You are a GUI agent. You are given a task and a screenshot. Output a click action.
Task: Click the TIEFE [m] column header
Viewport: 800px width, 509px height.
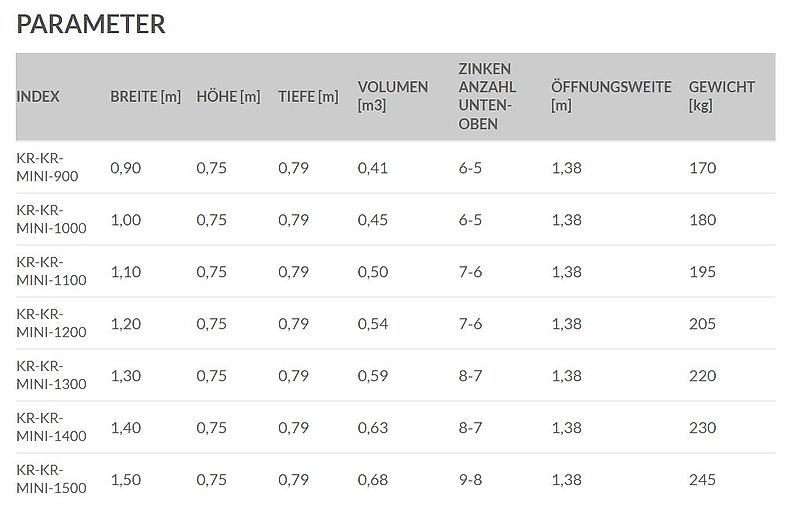click(x=308, y=97)
